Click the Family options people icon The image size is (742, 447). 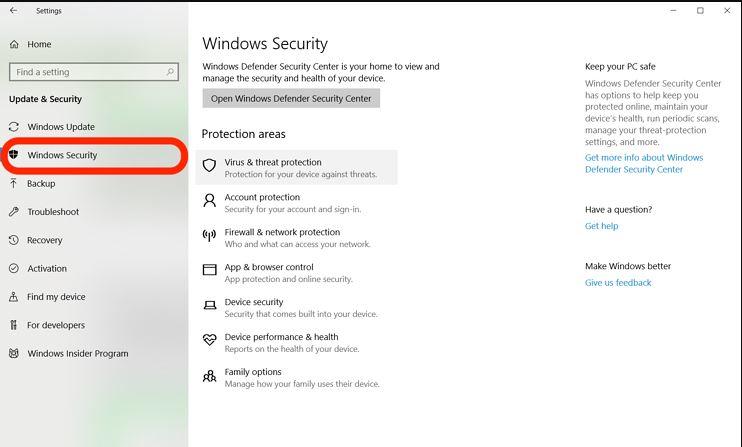pos(209,376)
